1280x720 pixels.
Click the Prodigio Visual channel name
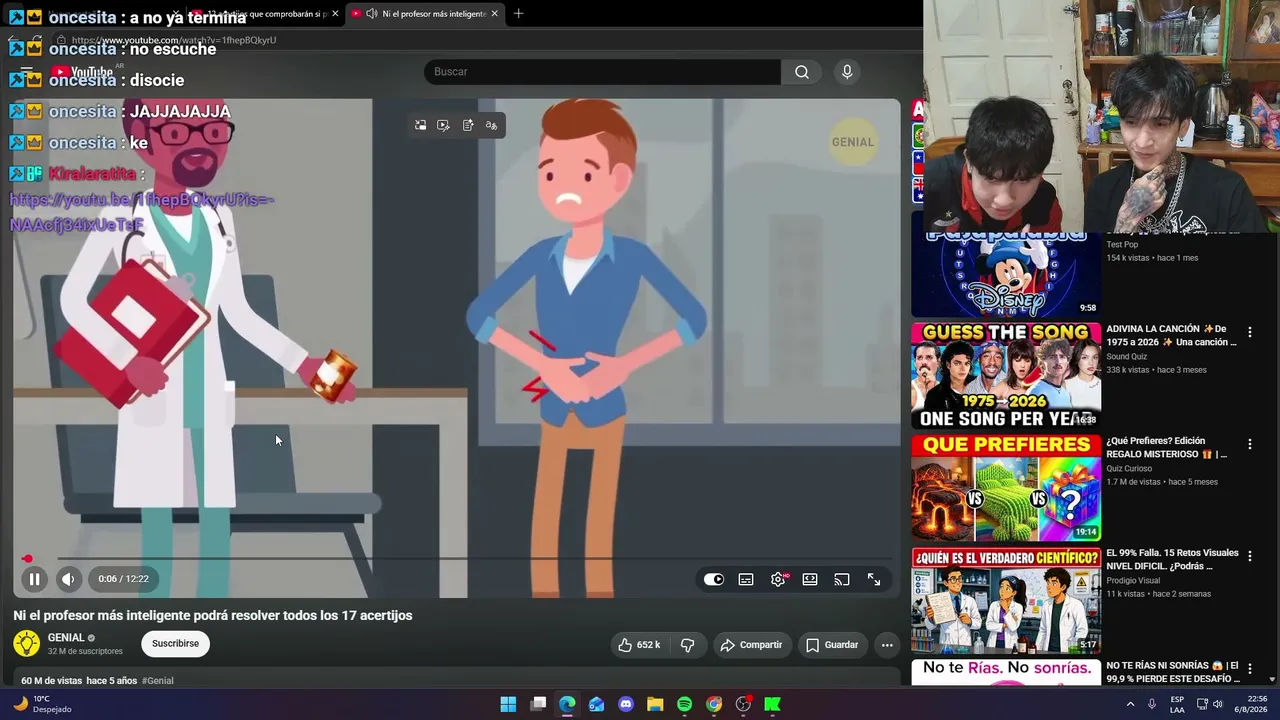coord(1133,581)
